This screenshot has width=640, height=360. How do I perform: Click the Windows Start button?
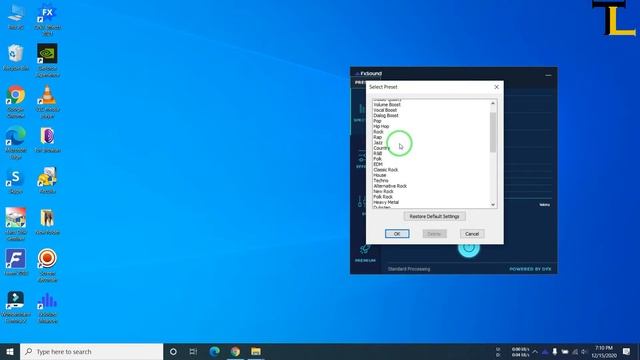click(10, 351)
